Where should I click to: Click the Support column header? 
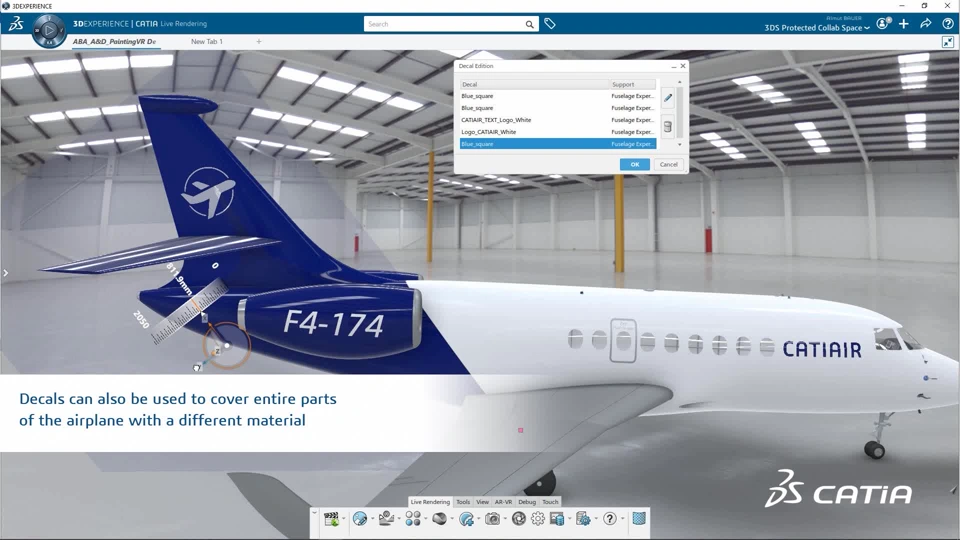point(633,84)
